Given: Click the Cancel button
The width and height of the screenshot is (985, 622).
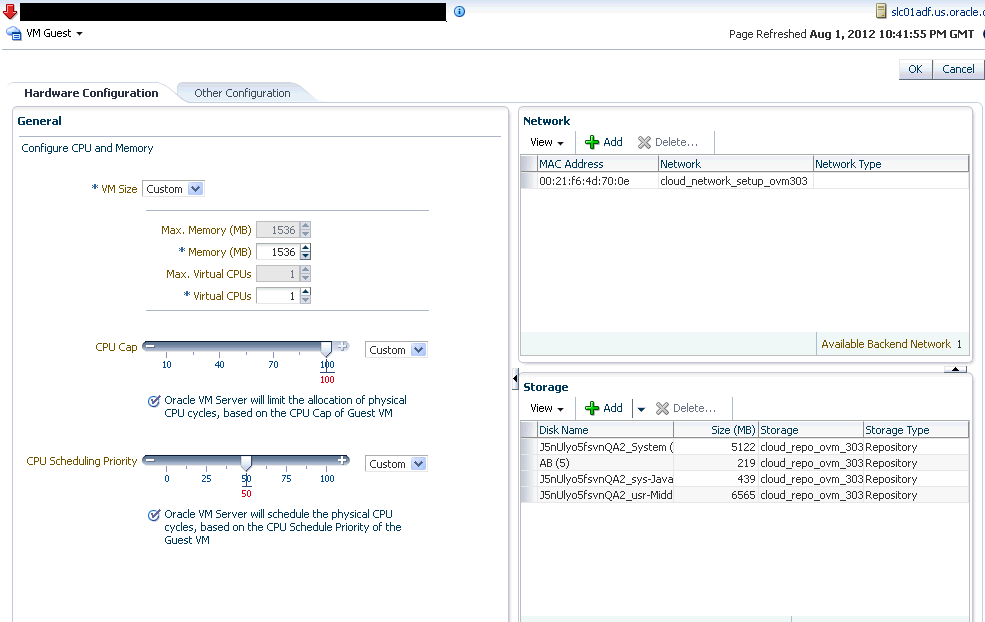Looking at the screenshot, I should coord(958,69).
